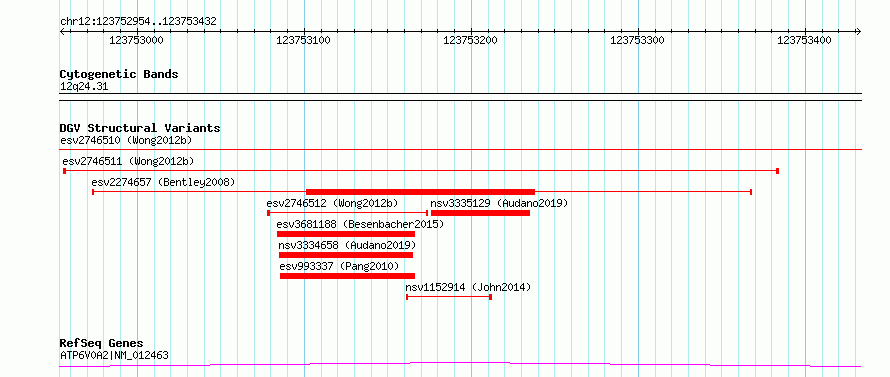Click the thick bar of esv2274657
This screenshot has width=890, height=377.
pos(421,192)
